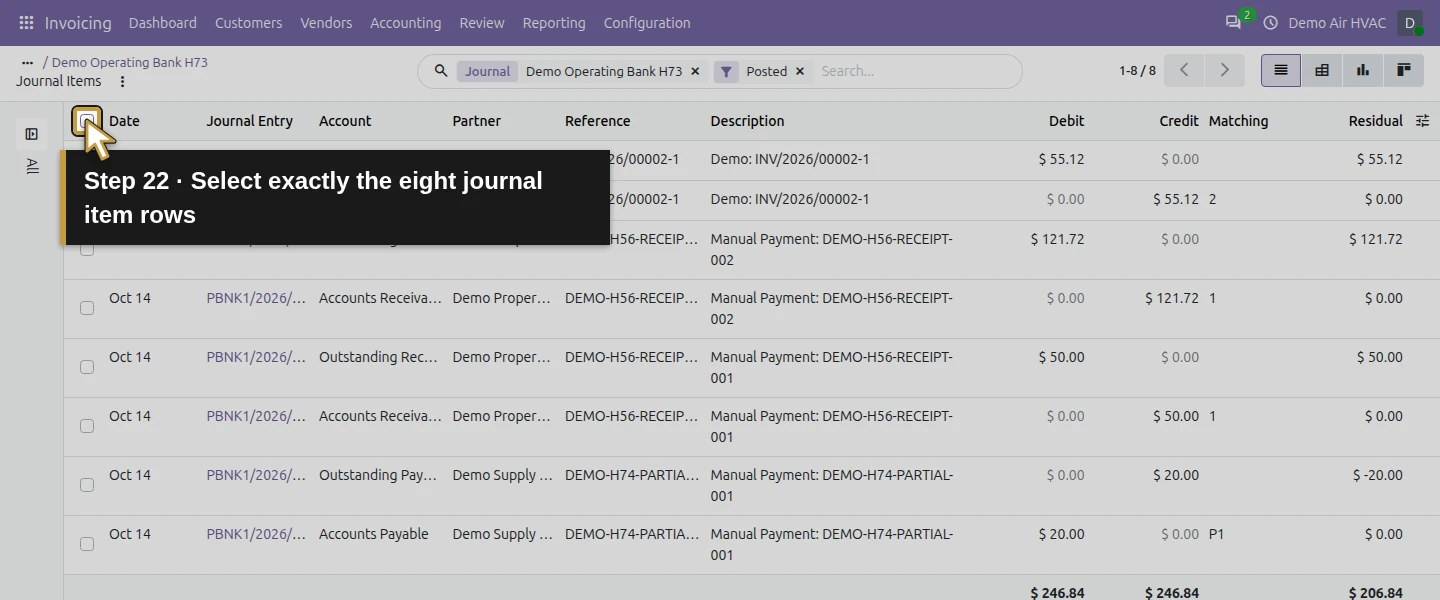This screenshot has width=1440, height=600.
Task: Open the Customers menu
Action: (249, 22)
